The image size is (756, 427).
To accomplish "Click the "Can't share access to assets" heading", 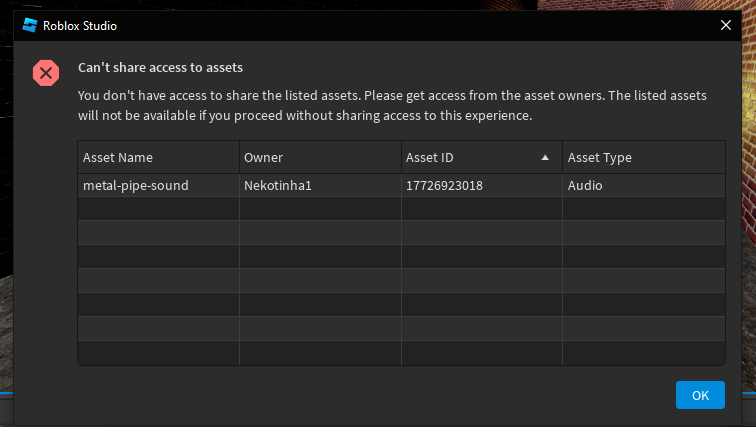I will 161,67.
